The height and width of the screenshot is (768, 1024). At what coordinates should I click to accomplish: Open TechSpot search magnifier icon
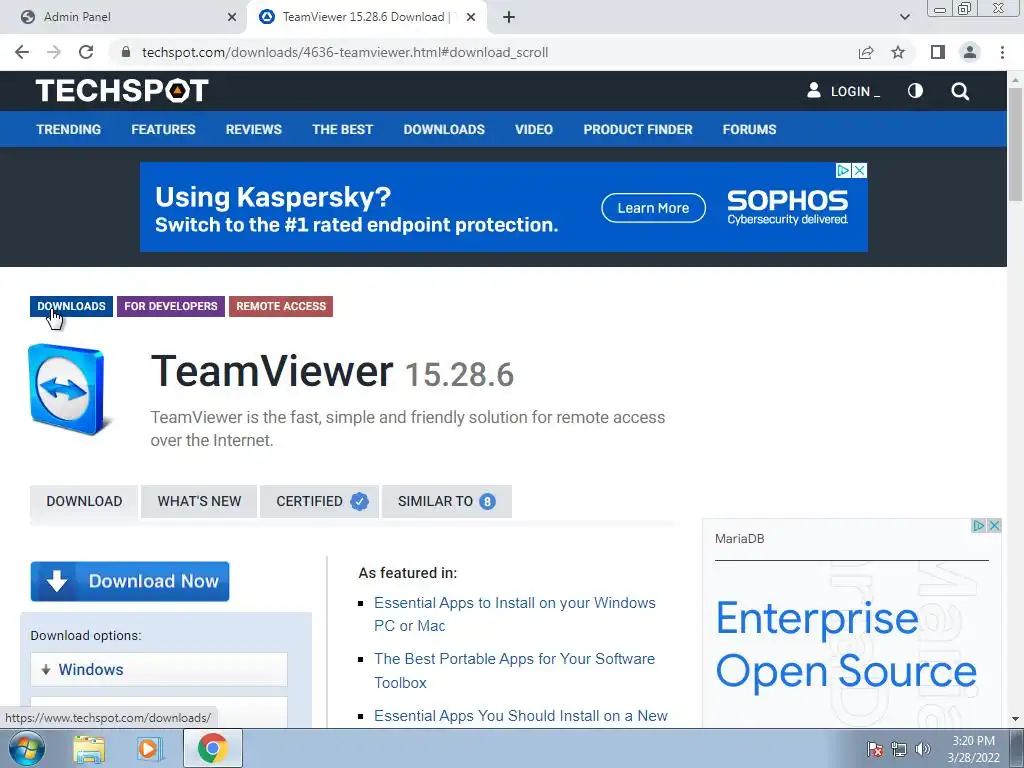(960, 91)
